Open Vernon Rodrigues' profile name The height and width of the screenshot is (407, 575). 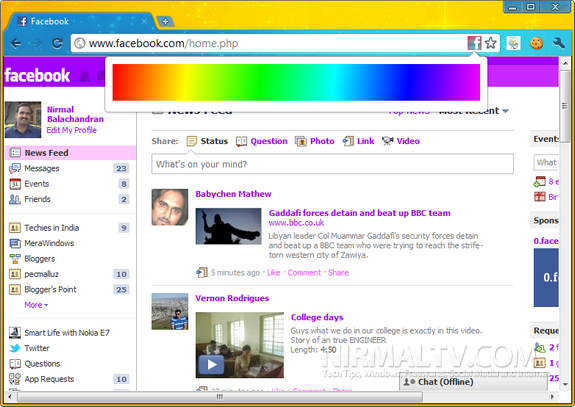(x=232, y=298)
